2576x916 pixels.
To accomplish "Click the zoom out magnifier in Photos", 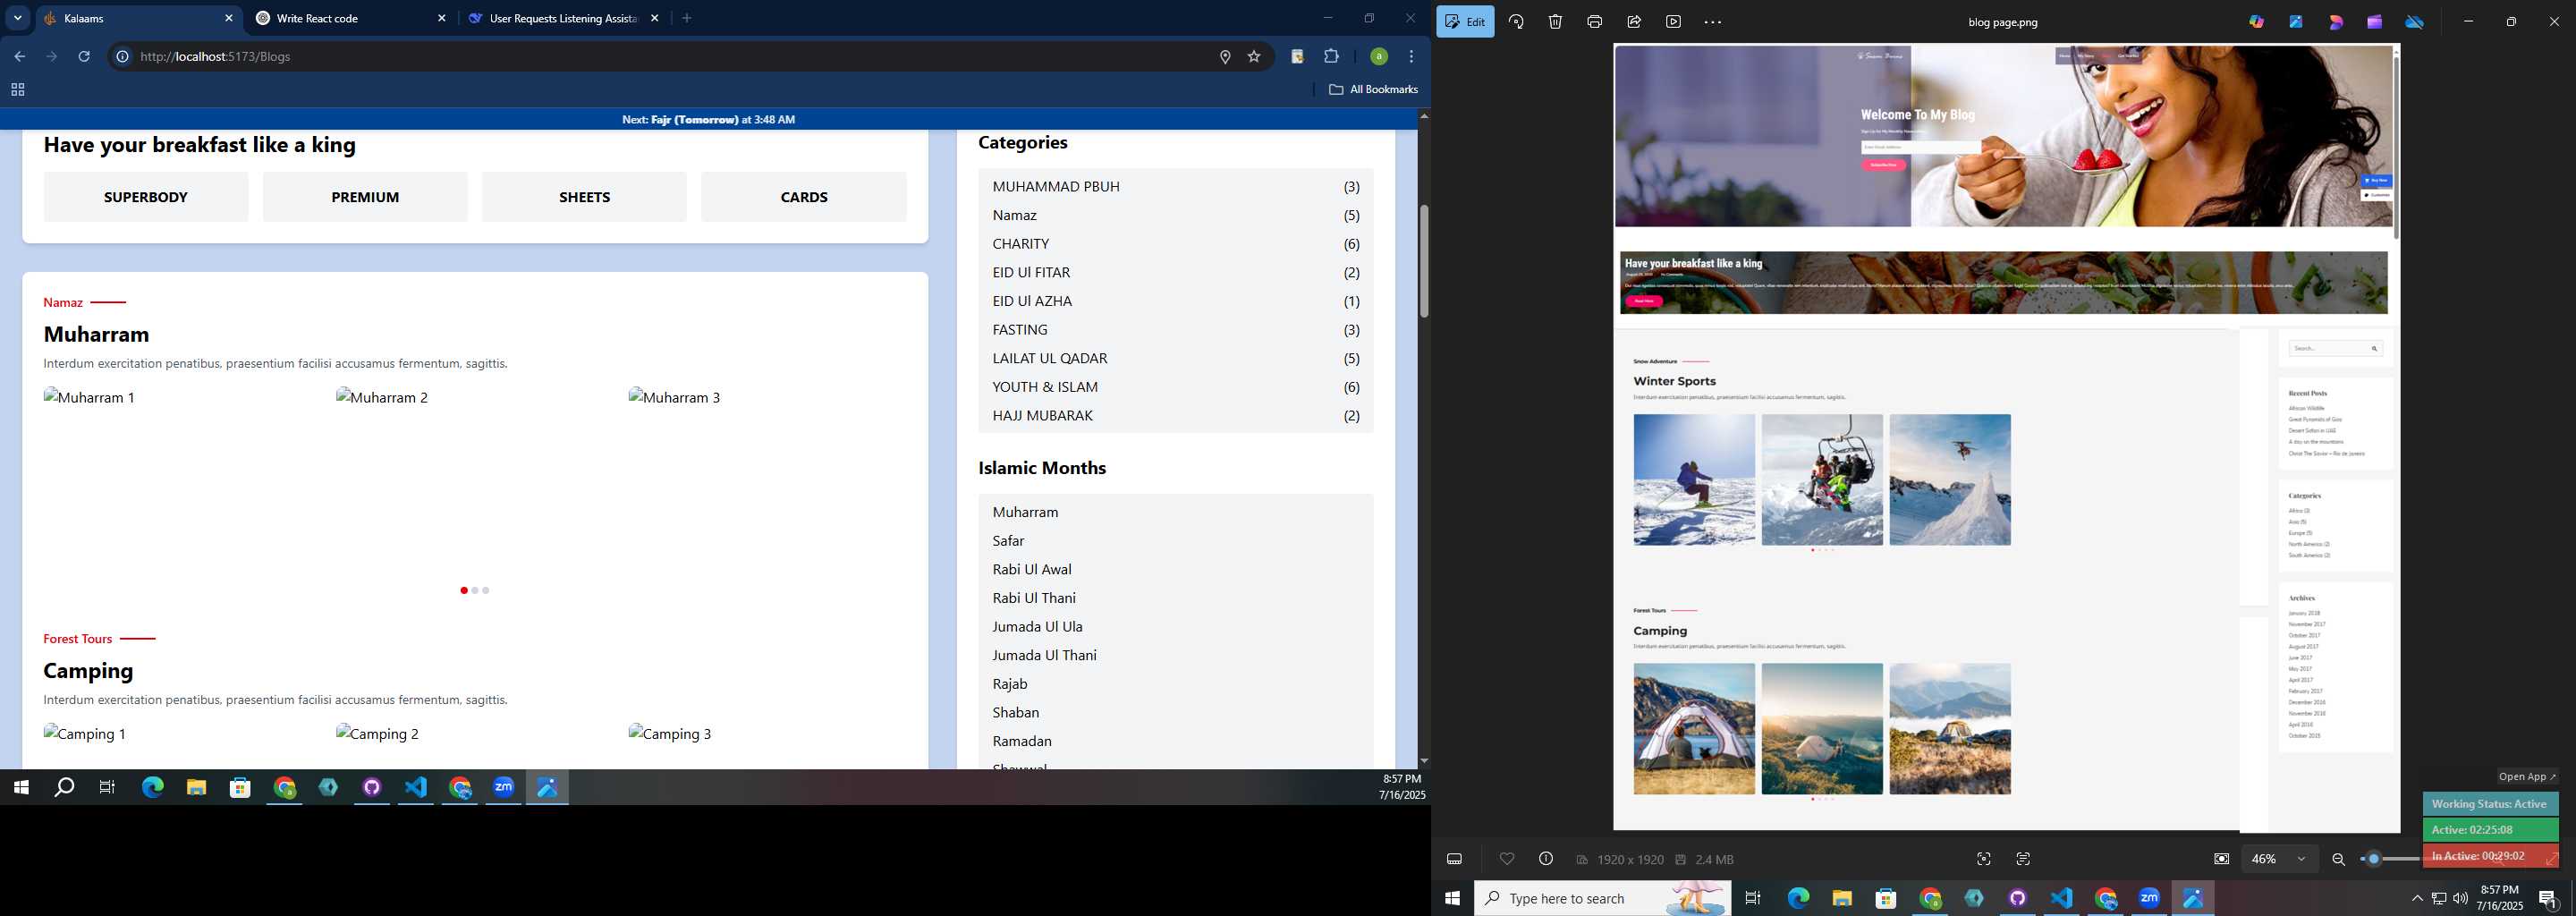I will click(x=2338, y=859).
